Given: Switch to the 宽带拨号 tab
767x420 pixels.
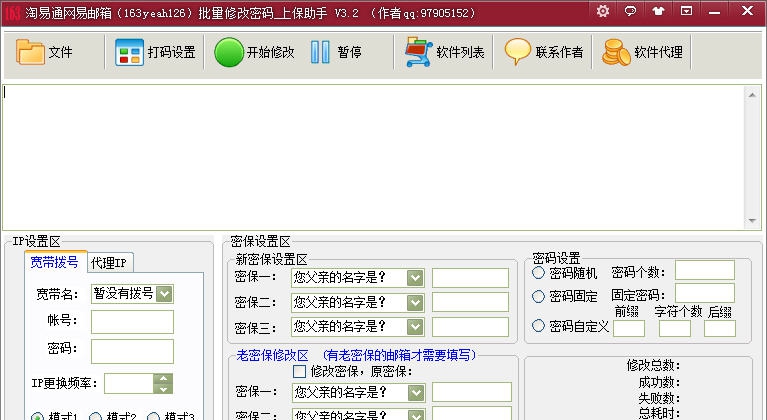Looking at the screenshot, I should (54, 262).
